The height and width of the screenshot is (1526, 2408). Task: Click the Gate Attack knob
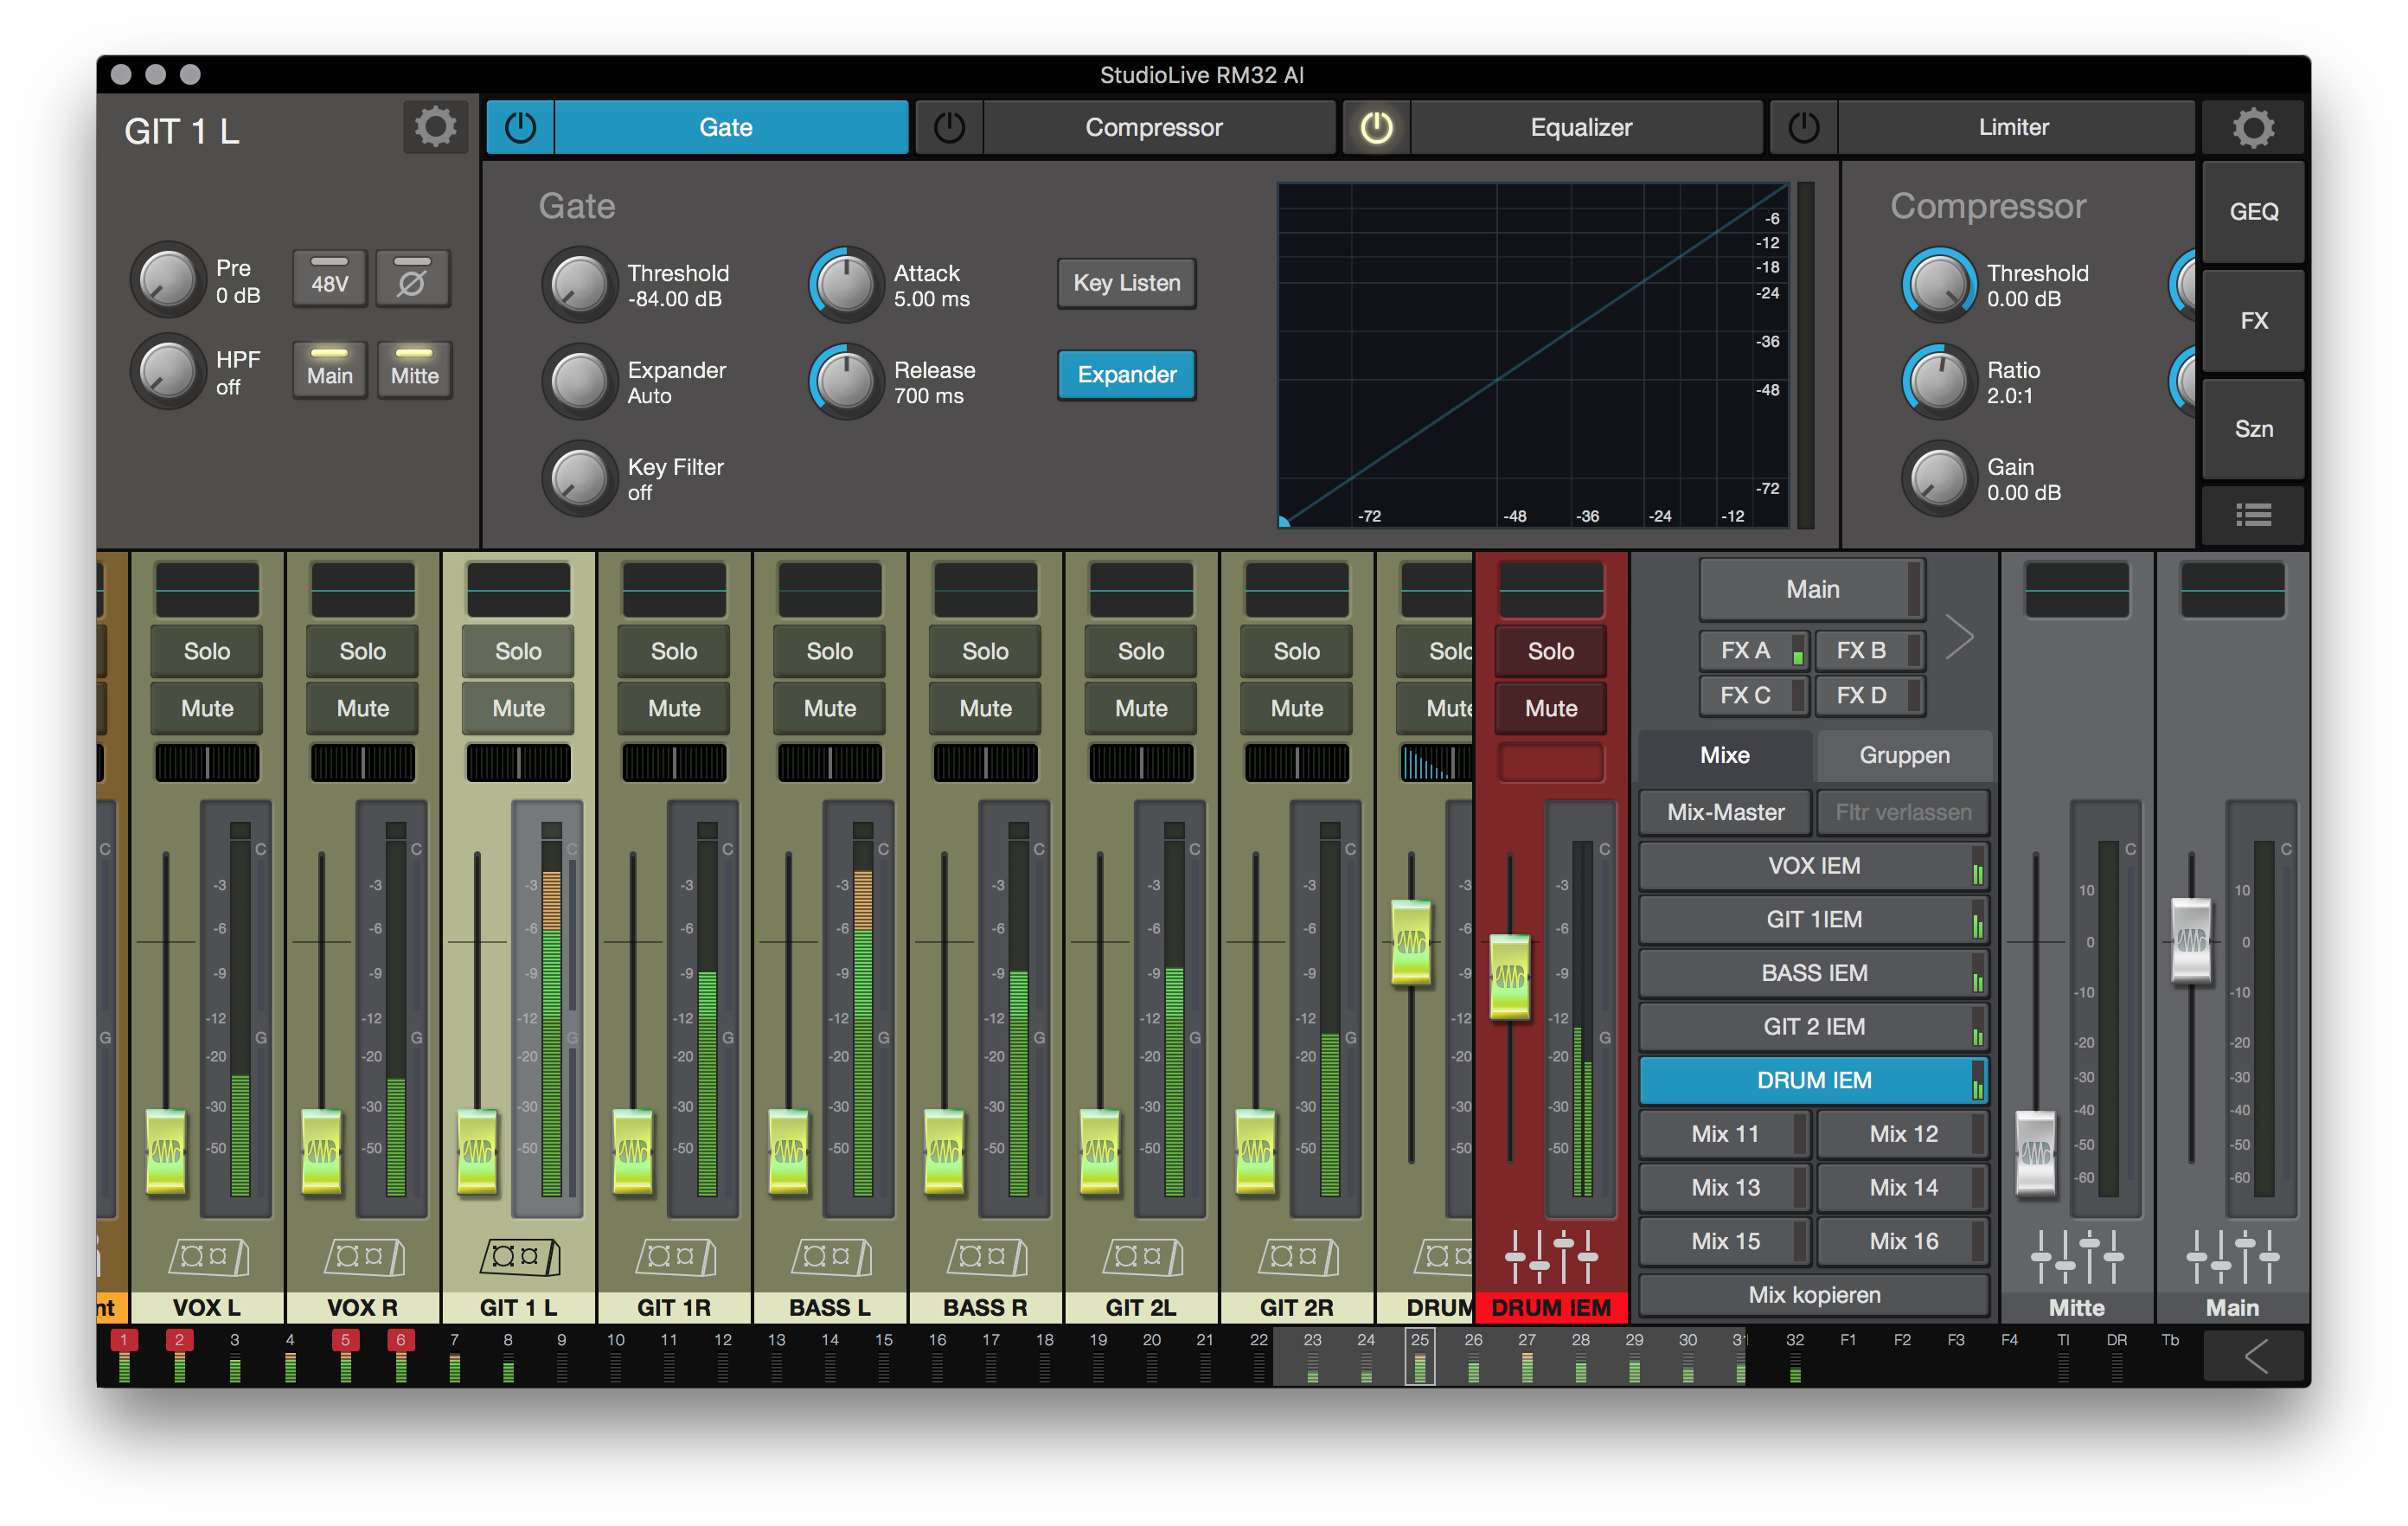click(846, 284)
